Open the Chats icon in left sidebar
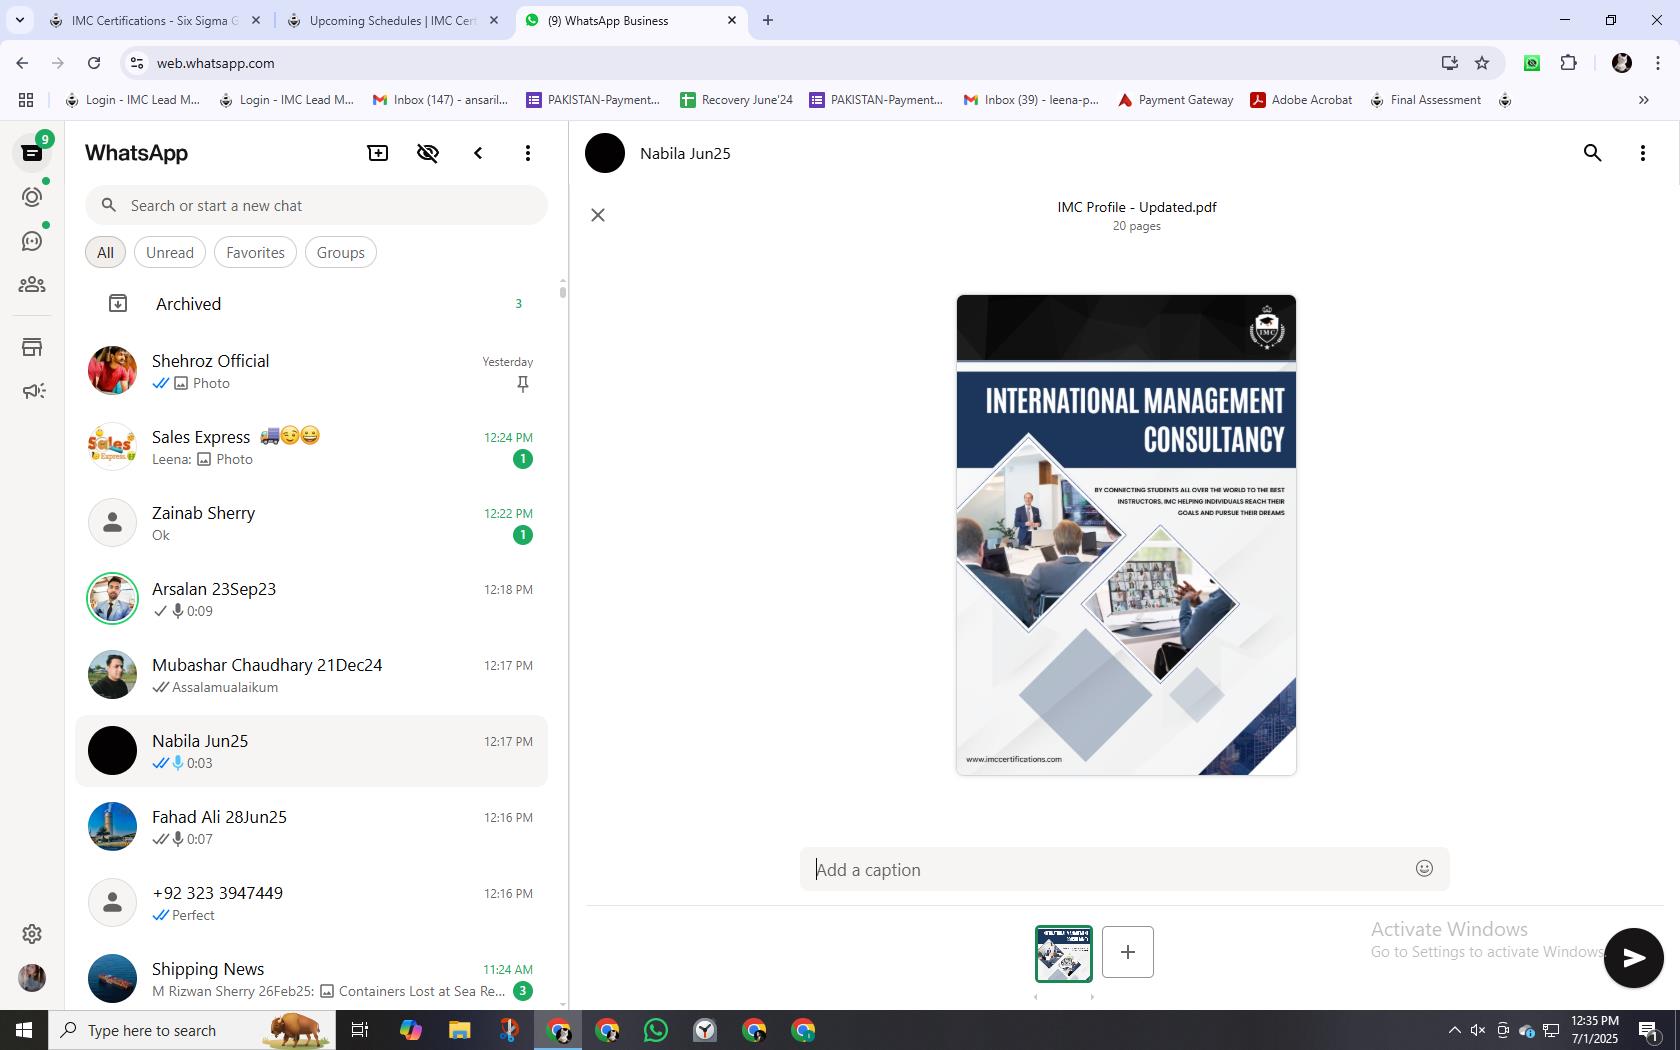Viewport: 1680px width, 1050px height. tap(32, 153)
